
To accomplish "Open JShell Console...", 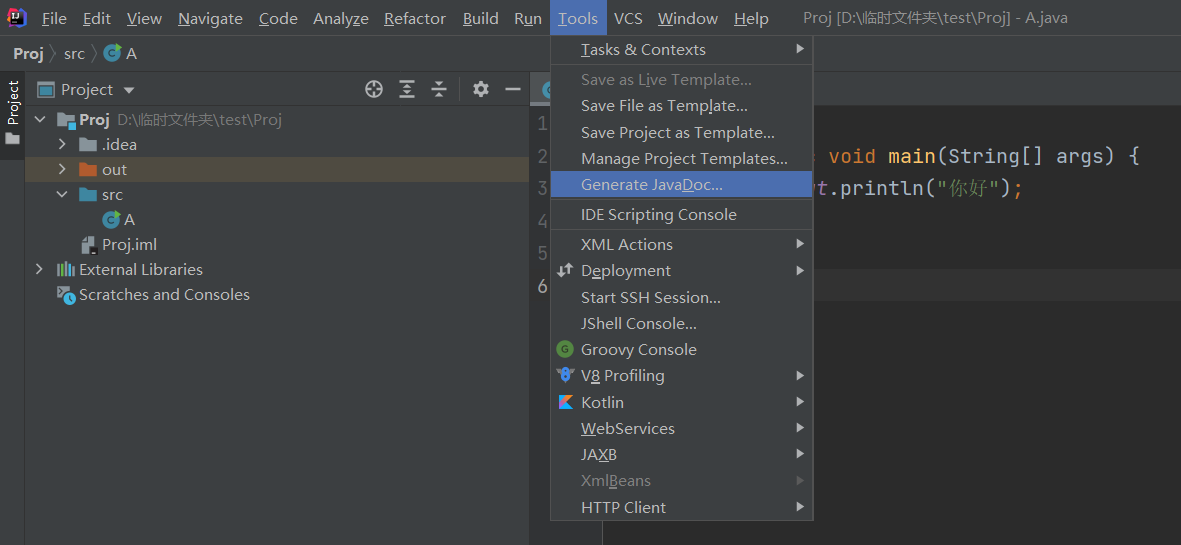I will tap(682, 324).
